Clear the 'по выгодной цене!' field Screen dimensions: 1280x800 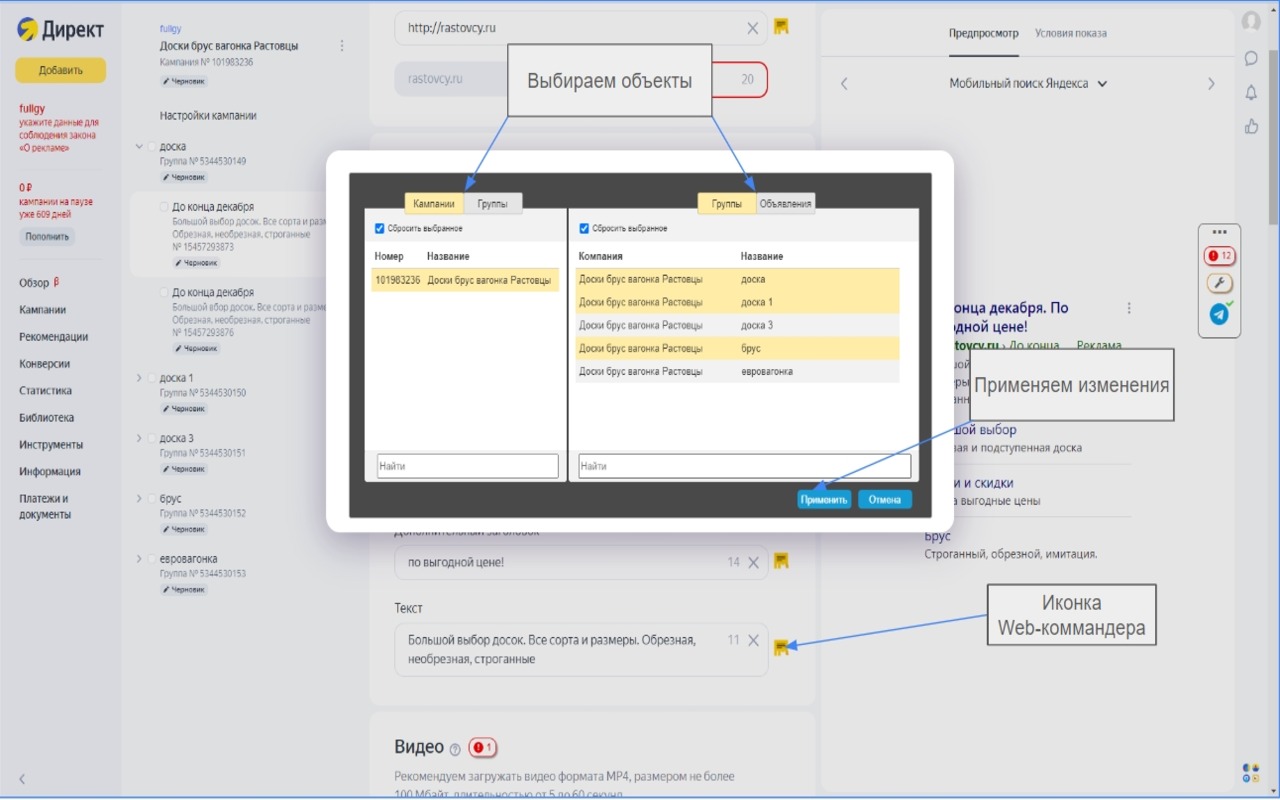(x=753, y=562)
